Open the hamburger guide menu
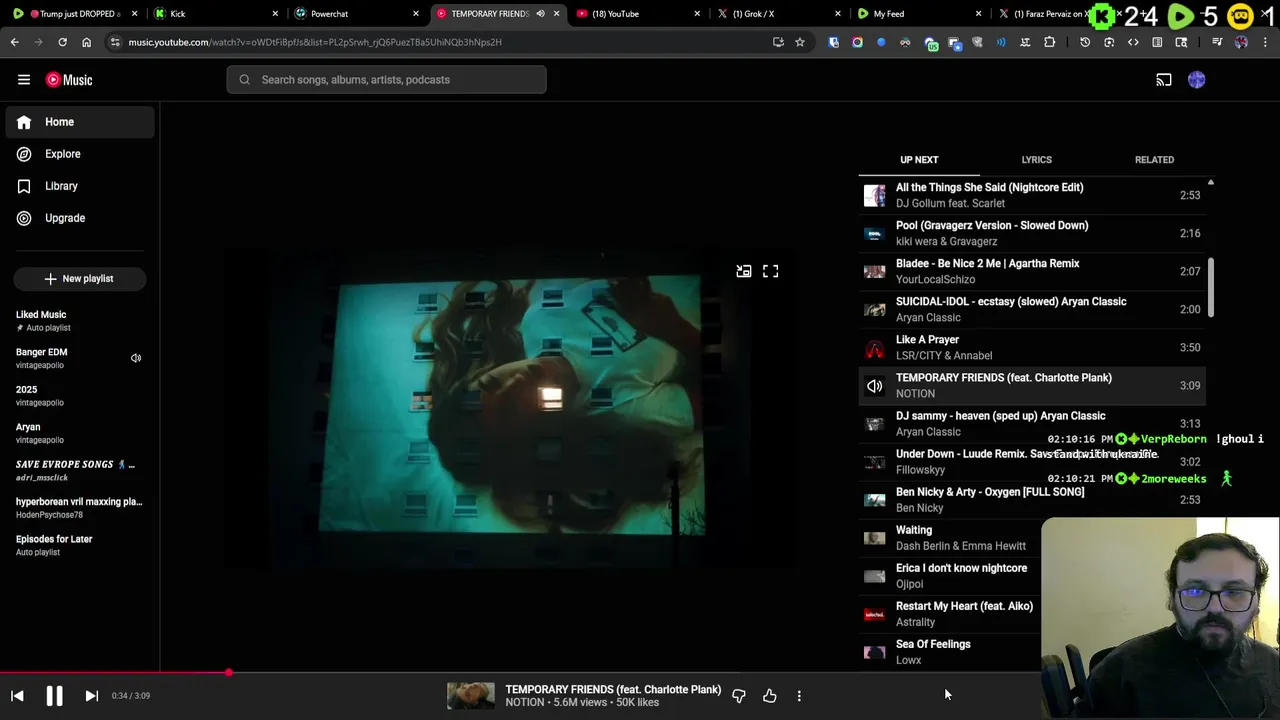This screenshot has width=1280, height=720. [24, 80]
